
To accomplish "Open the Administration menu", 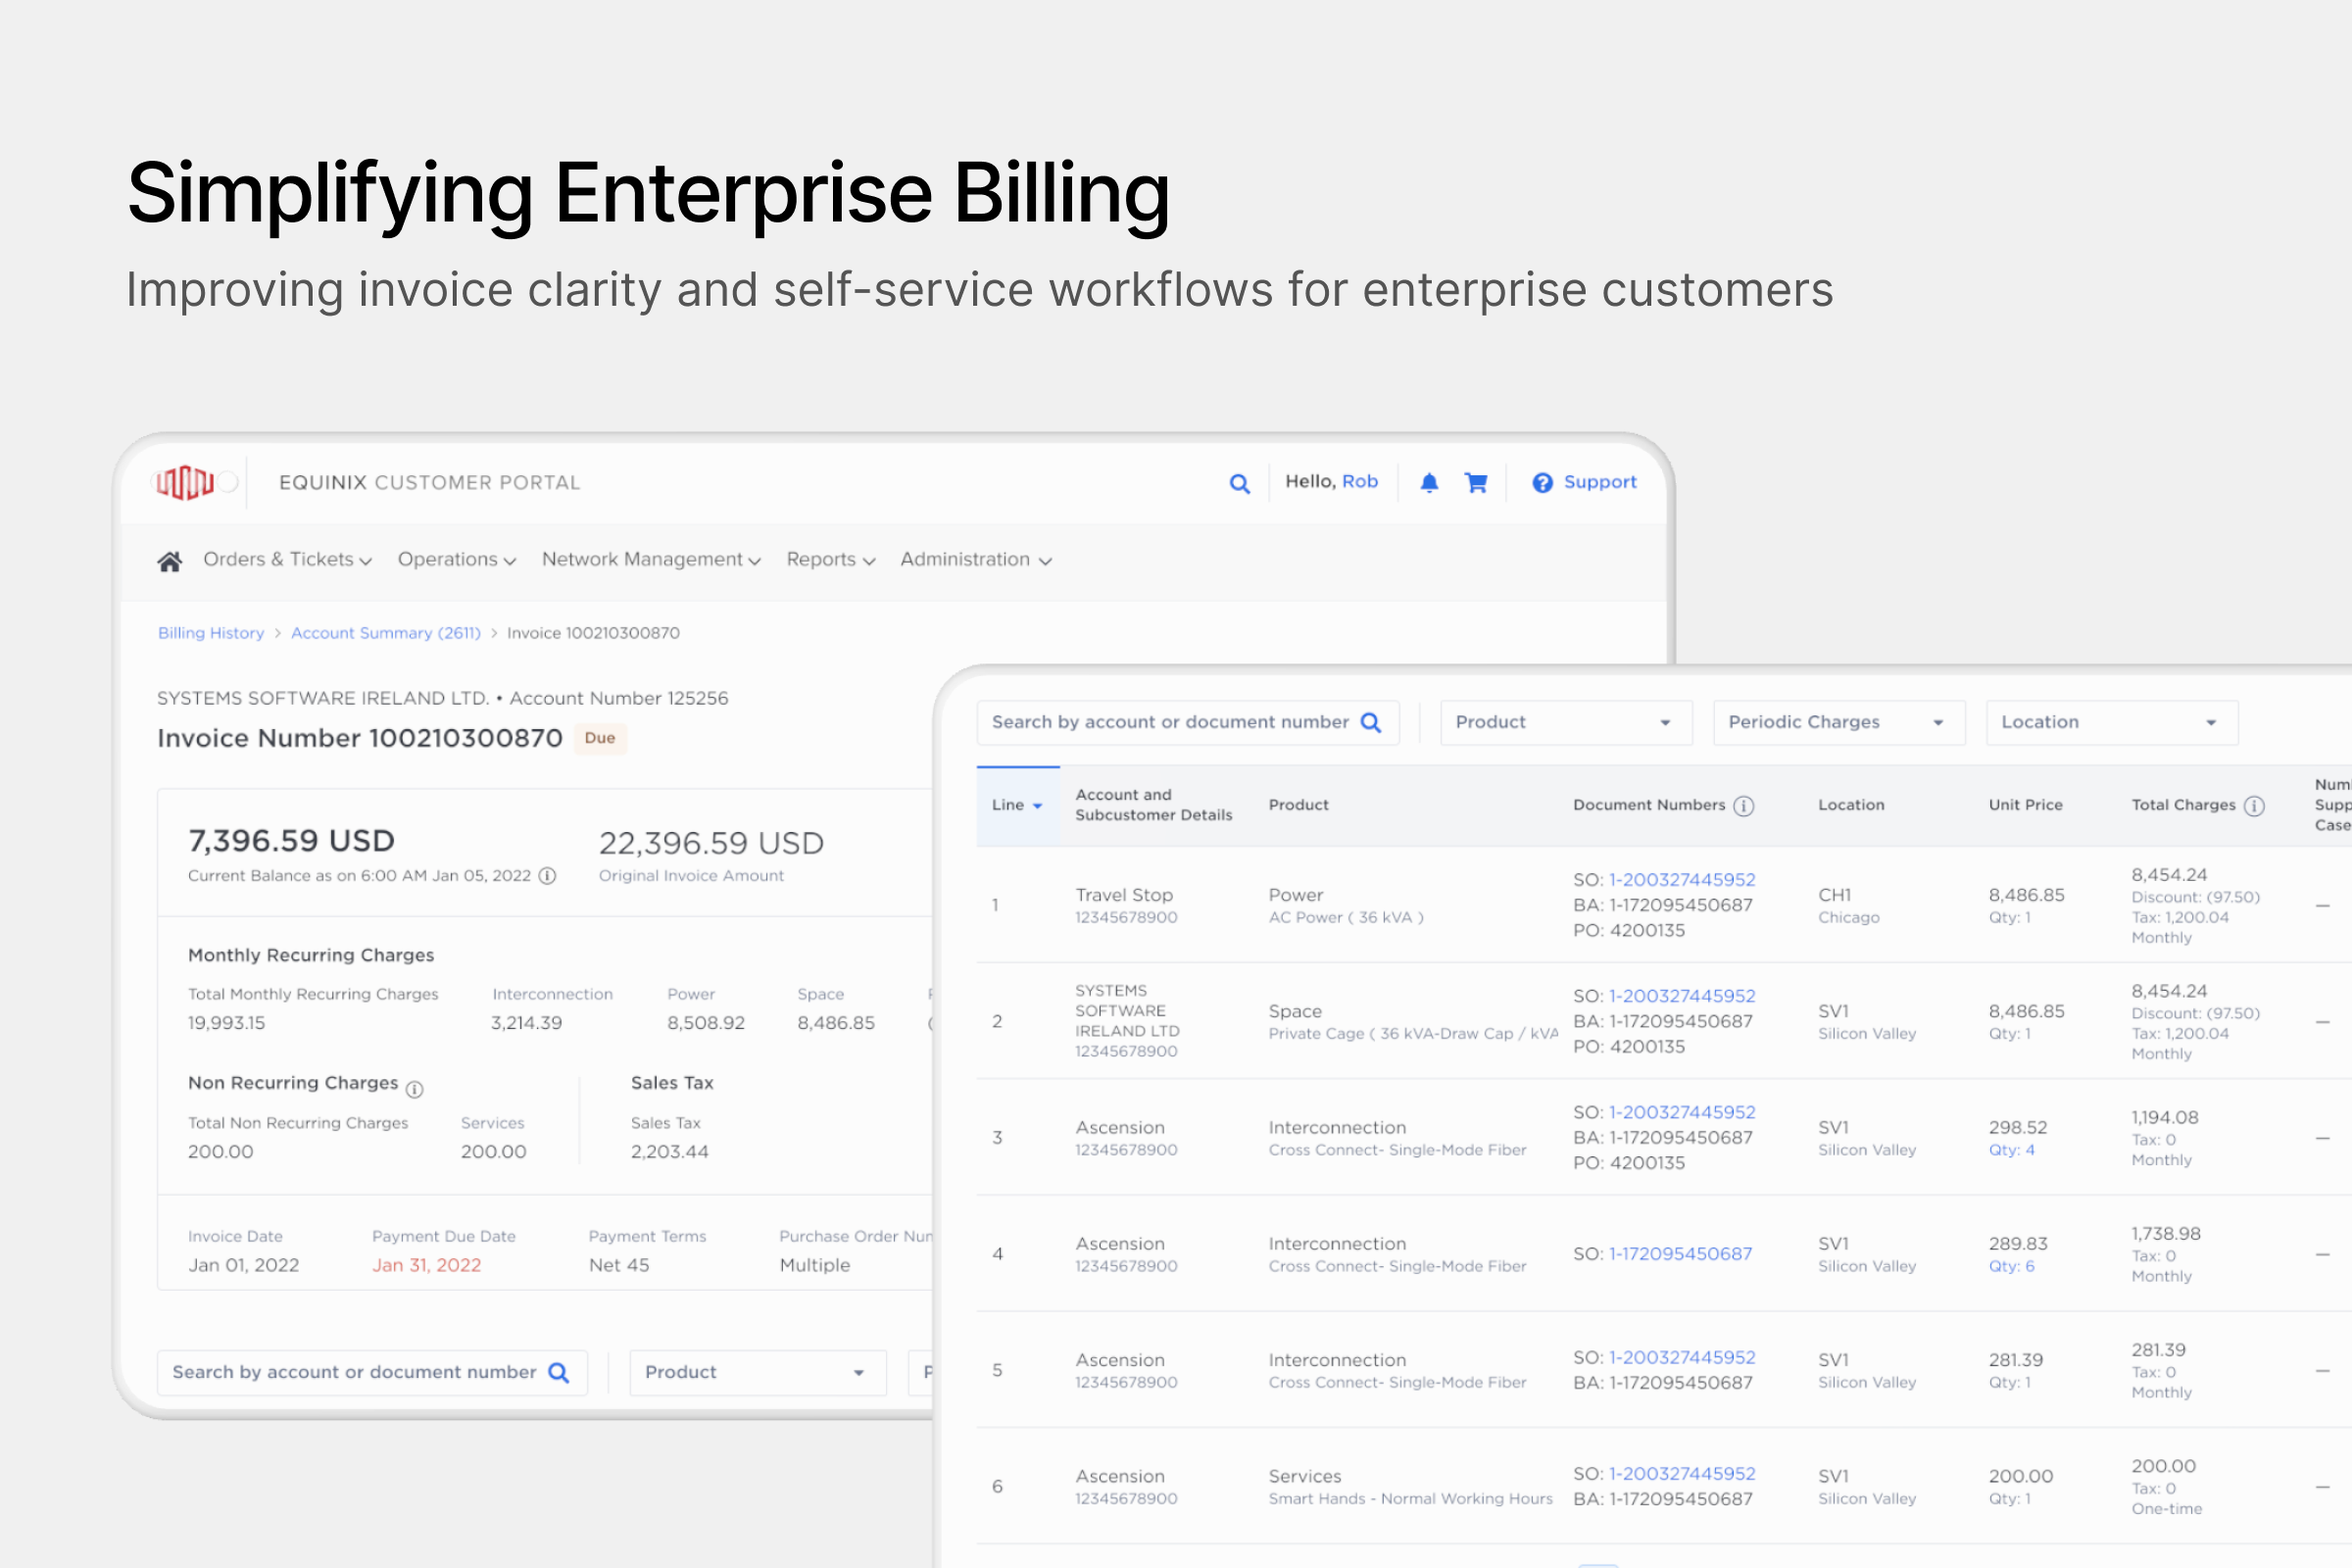I will tap(975, 560).
